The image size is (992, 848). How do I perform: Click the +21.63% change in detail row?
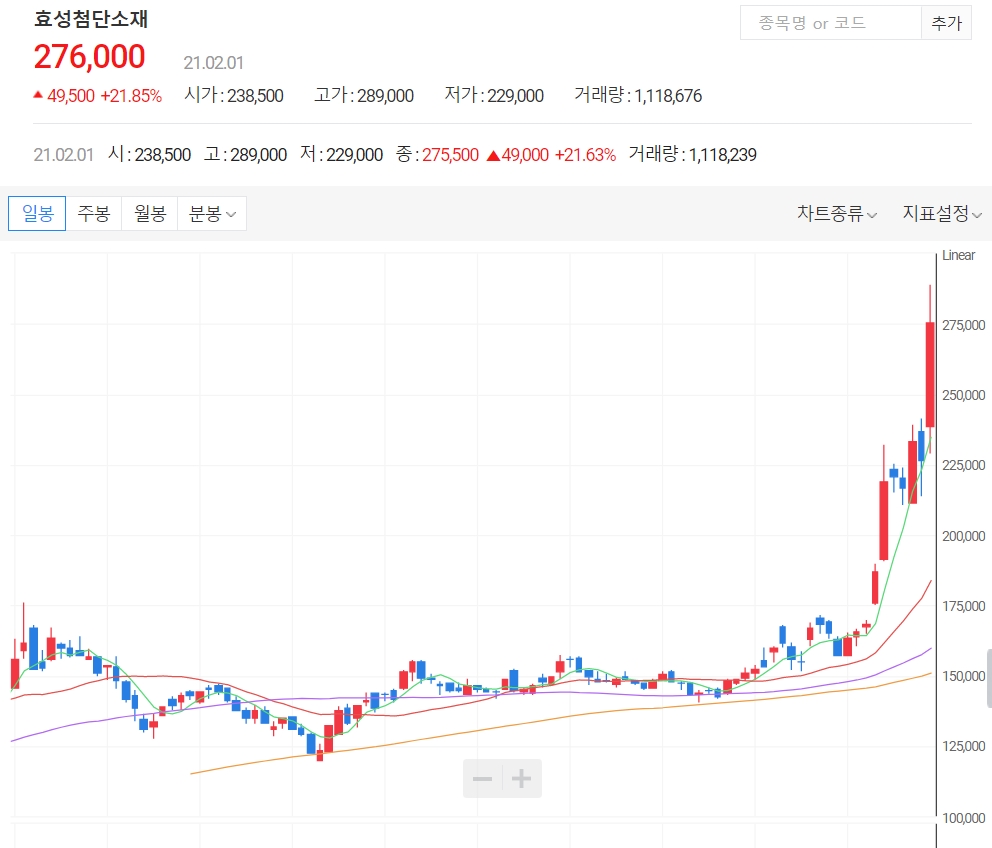[x=585, y=154]
